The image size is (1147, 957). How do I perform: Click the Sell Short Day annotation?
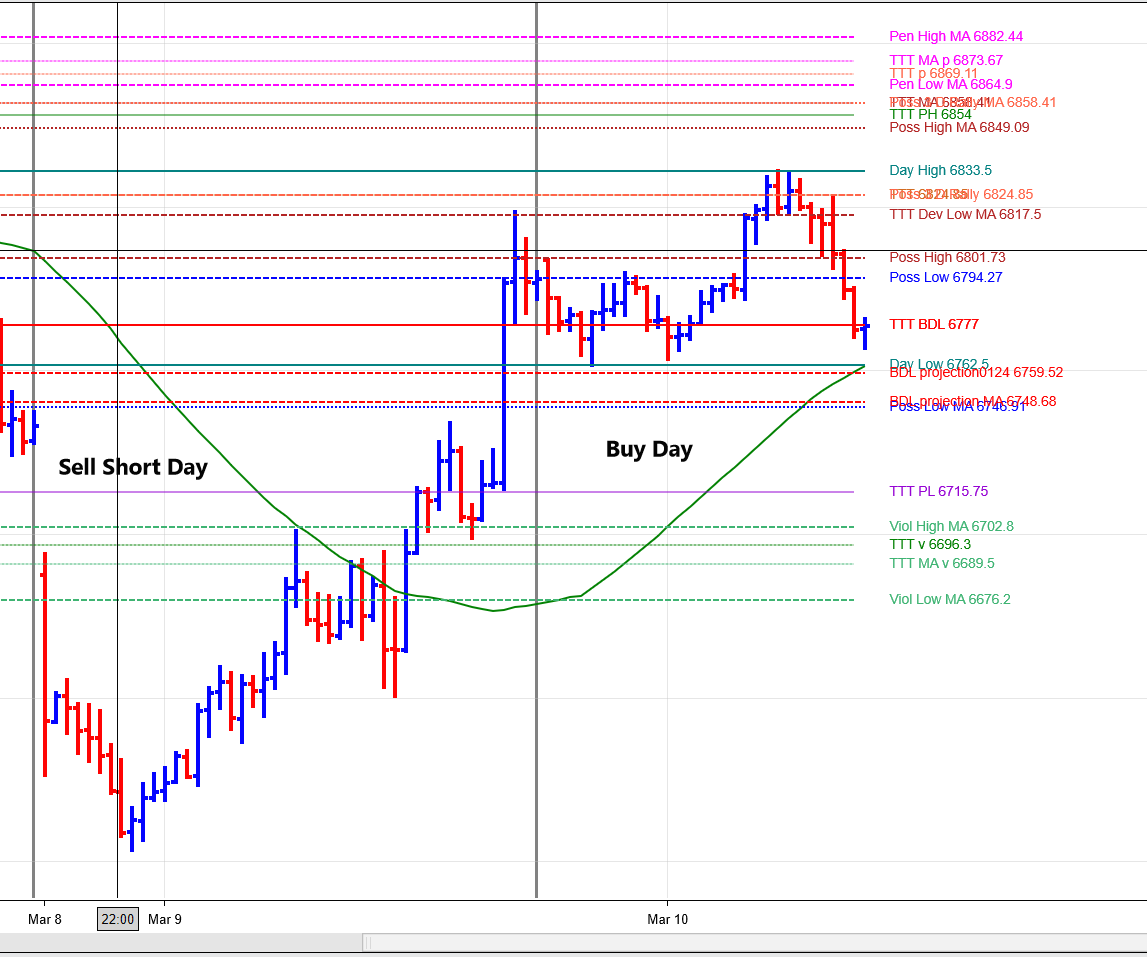133,468
